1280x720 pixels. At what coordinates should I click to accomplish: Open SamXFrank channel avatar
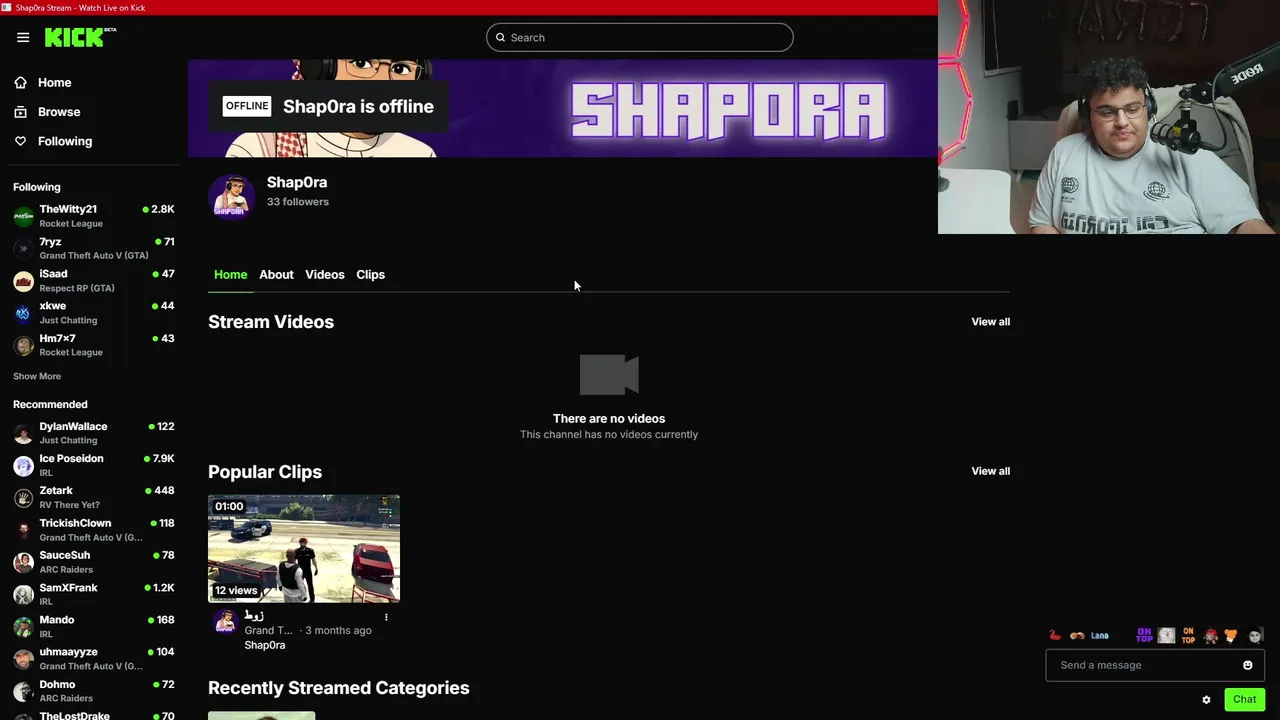pos(24,594)
